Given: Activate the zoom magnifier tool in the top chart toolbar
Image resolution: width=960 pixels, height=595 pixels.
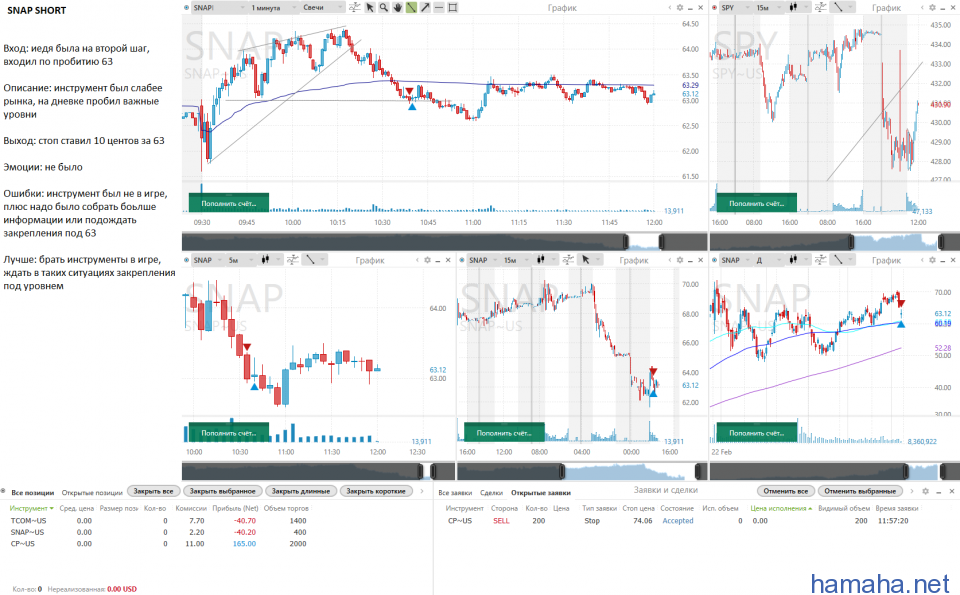Looking at the screenshot, I should [384, 7].
